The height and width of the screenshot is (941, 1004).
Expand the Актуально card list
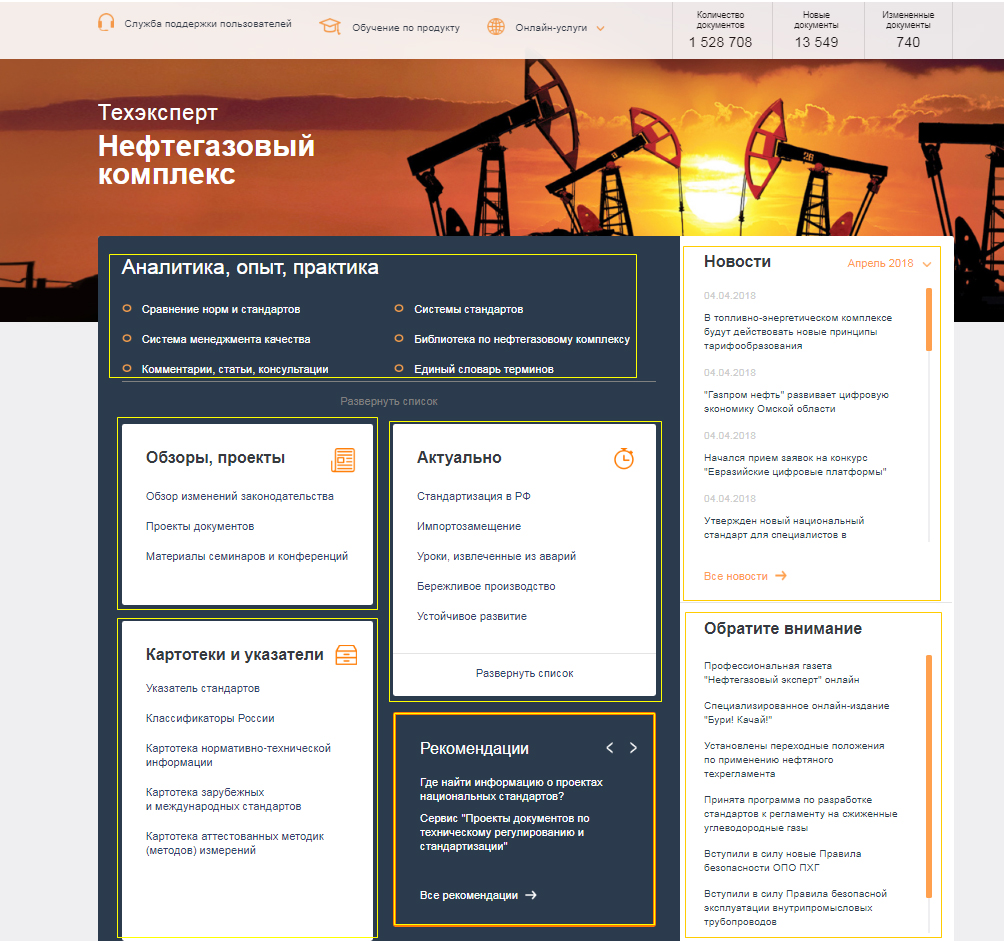524,674
